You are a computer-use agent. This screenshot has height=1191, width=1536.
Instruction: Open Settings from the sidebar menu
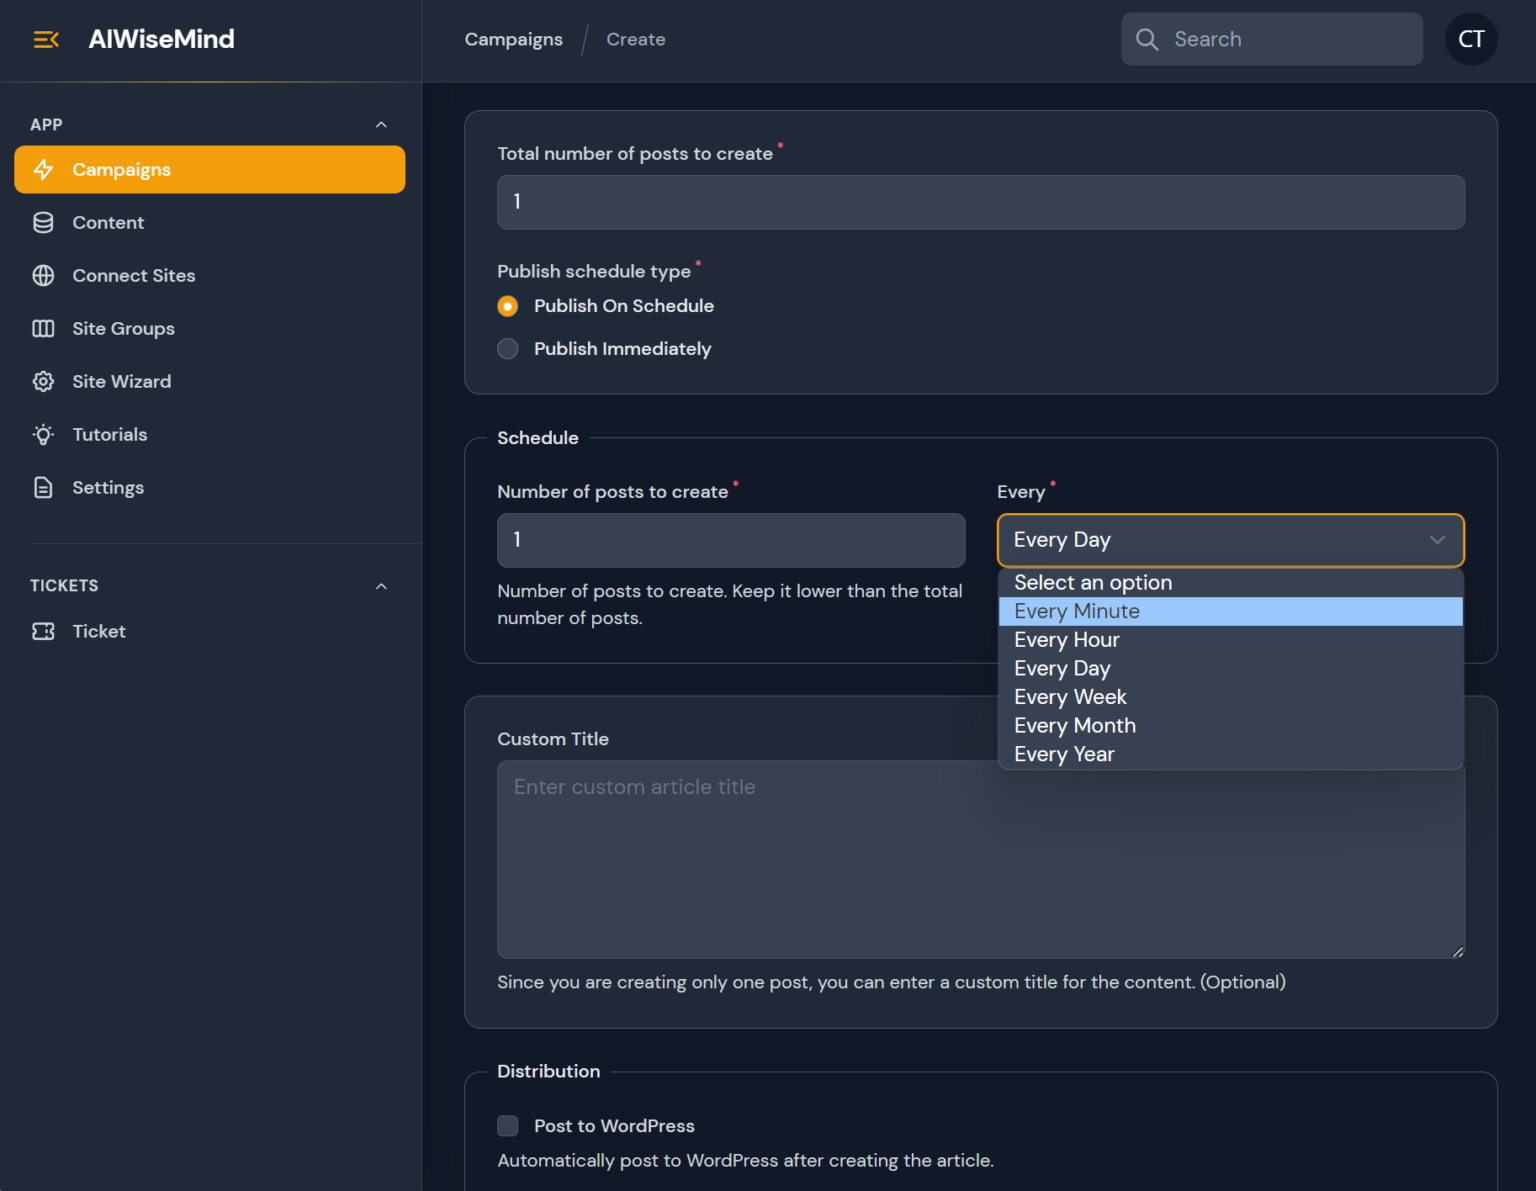(x=108, y=487)
